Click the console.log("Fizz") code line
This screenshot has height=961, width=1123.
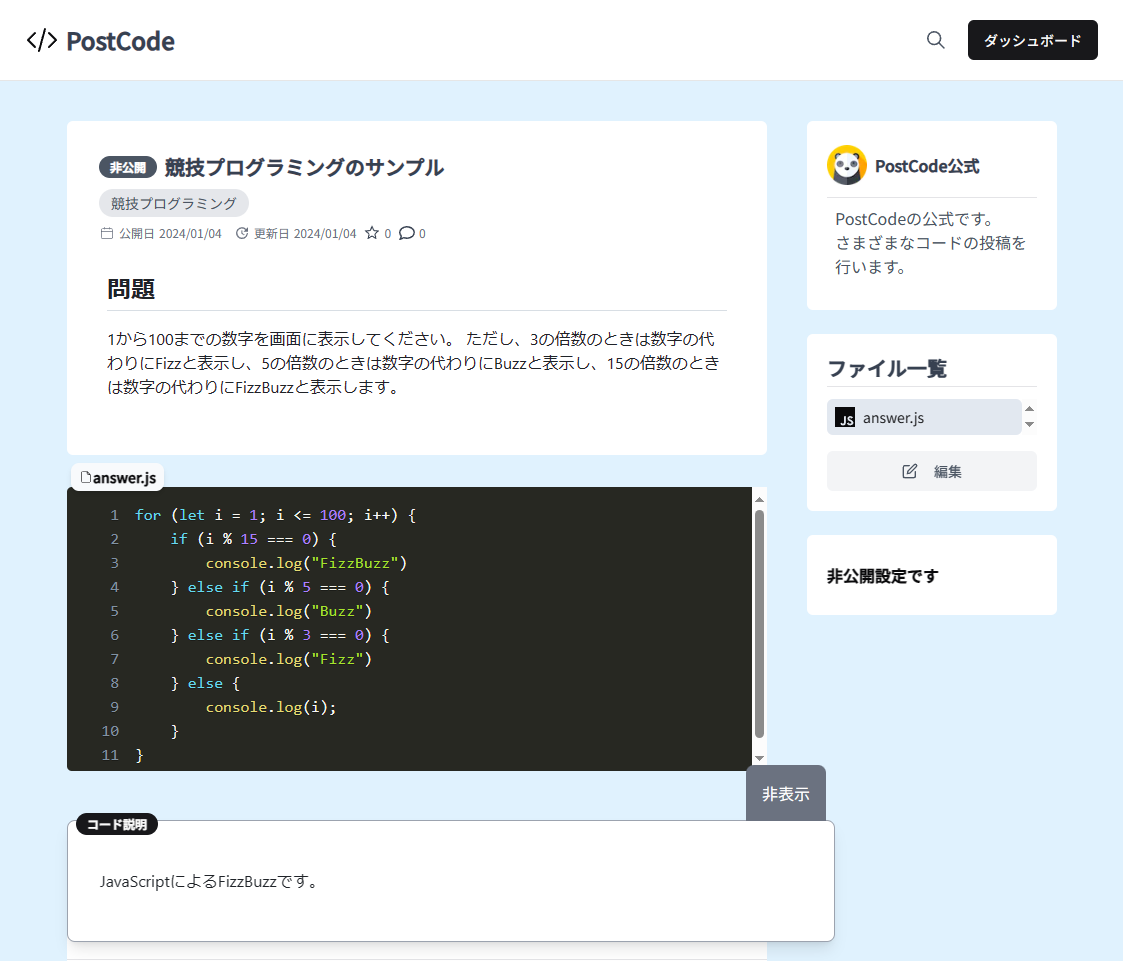pyautogui.click(x=289, y=659)
